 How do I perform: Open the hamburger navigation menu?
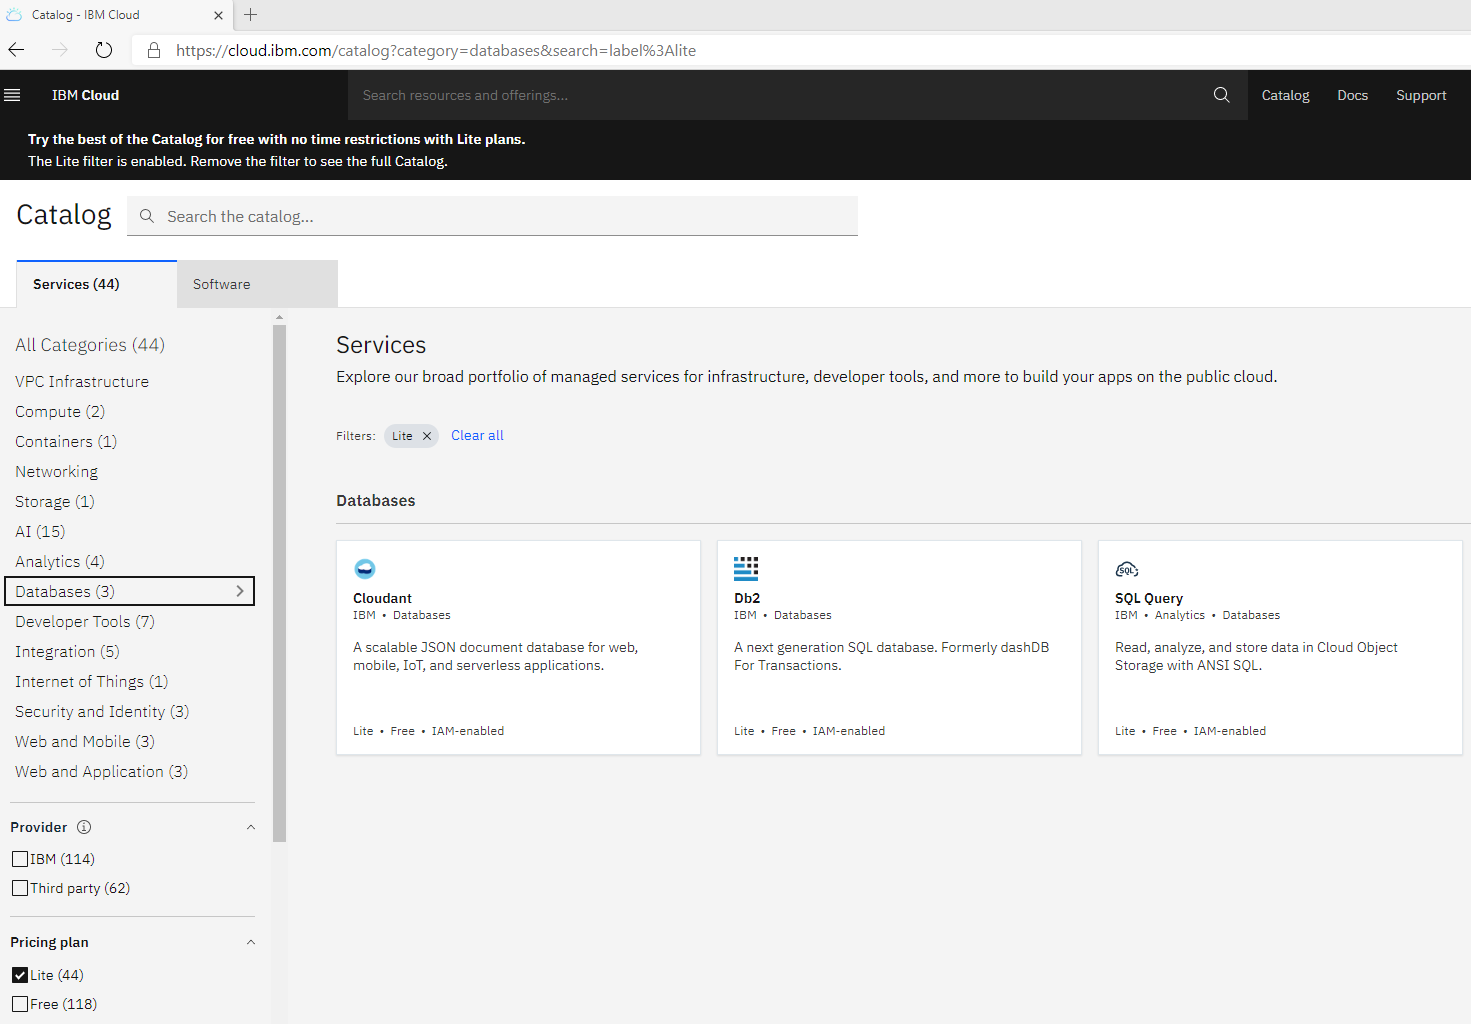(x=12, y=95)
